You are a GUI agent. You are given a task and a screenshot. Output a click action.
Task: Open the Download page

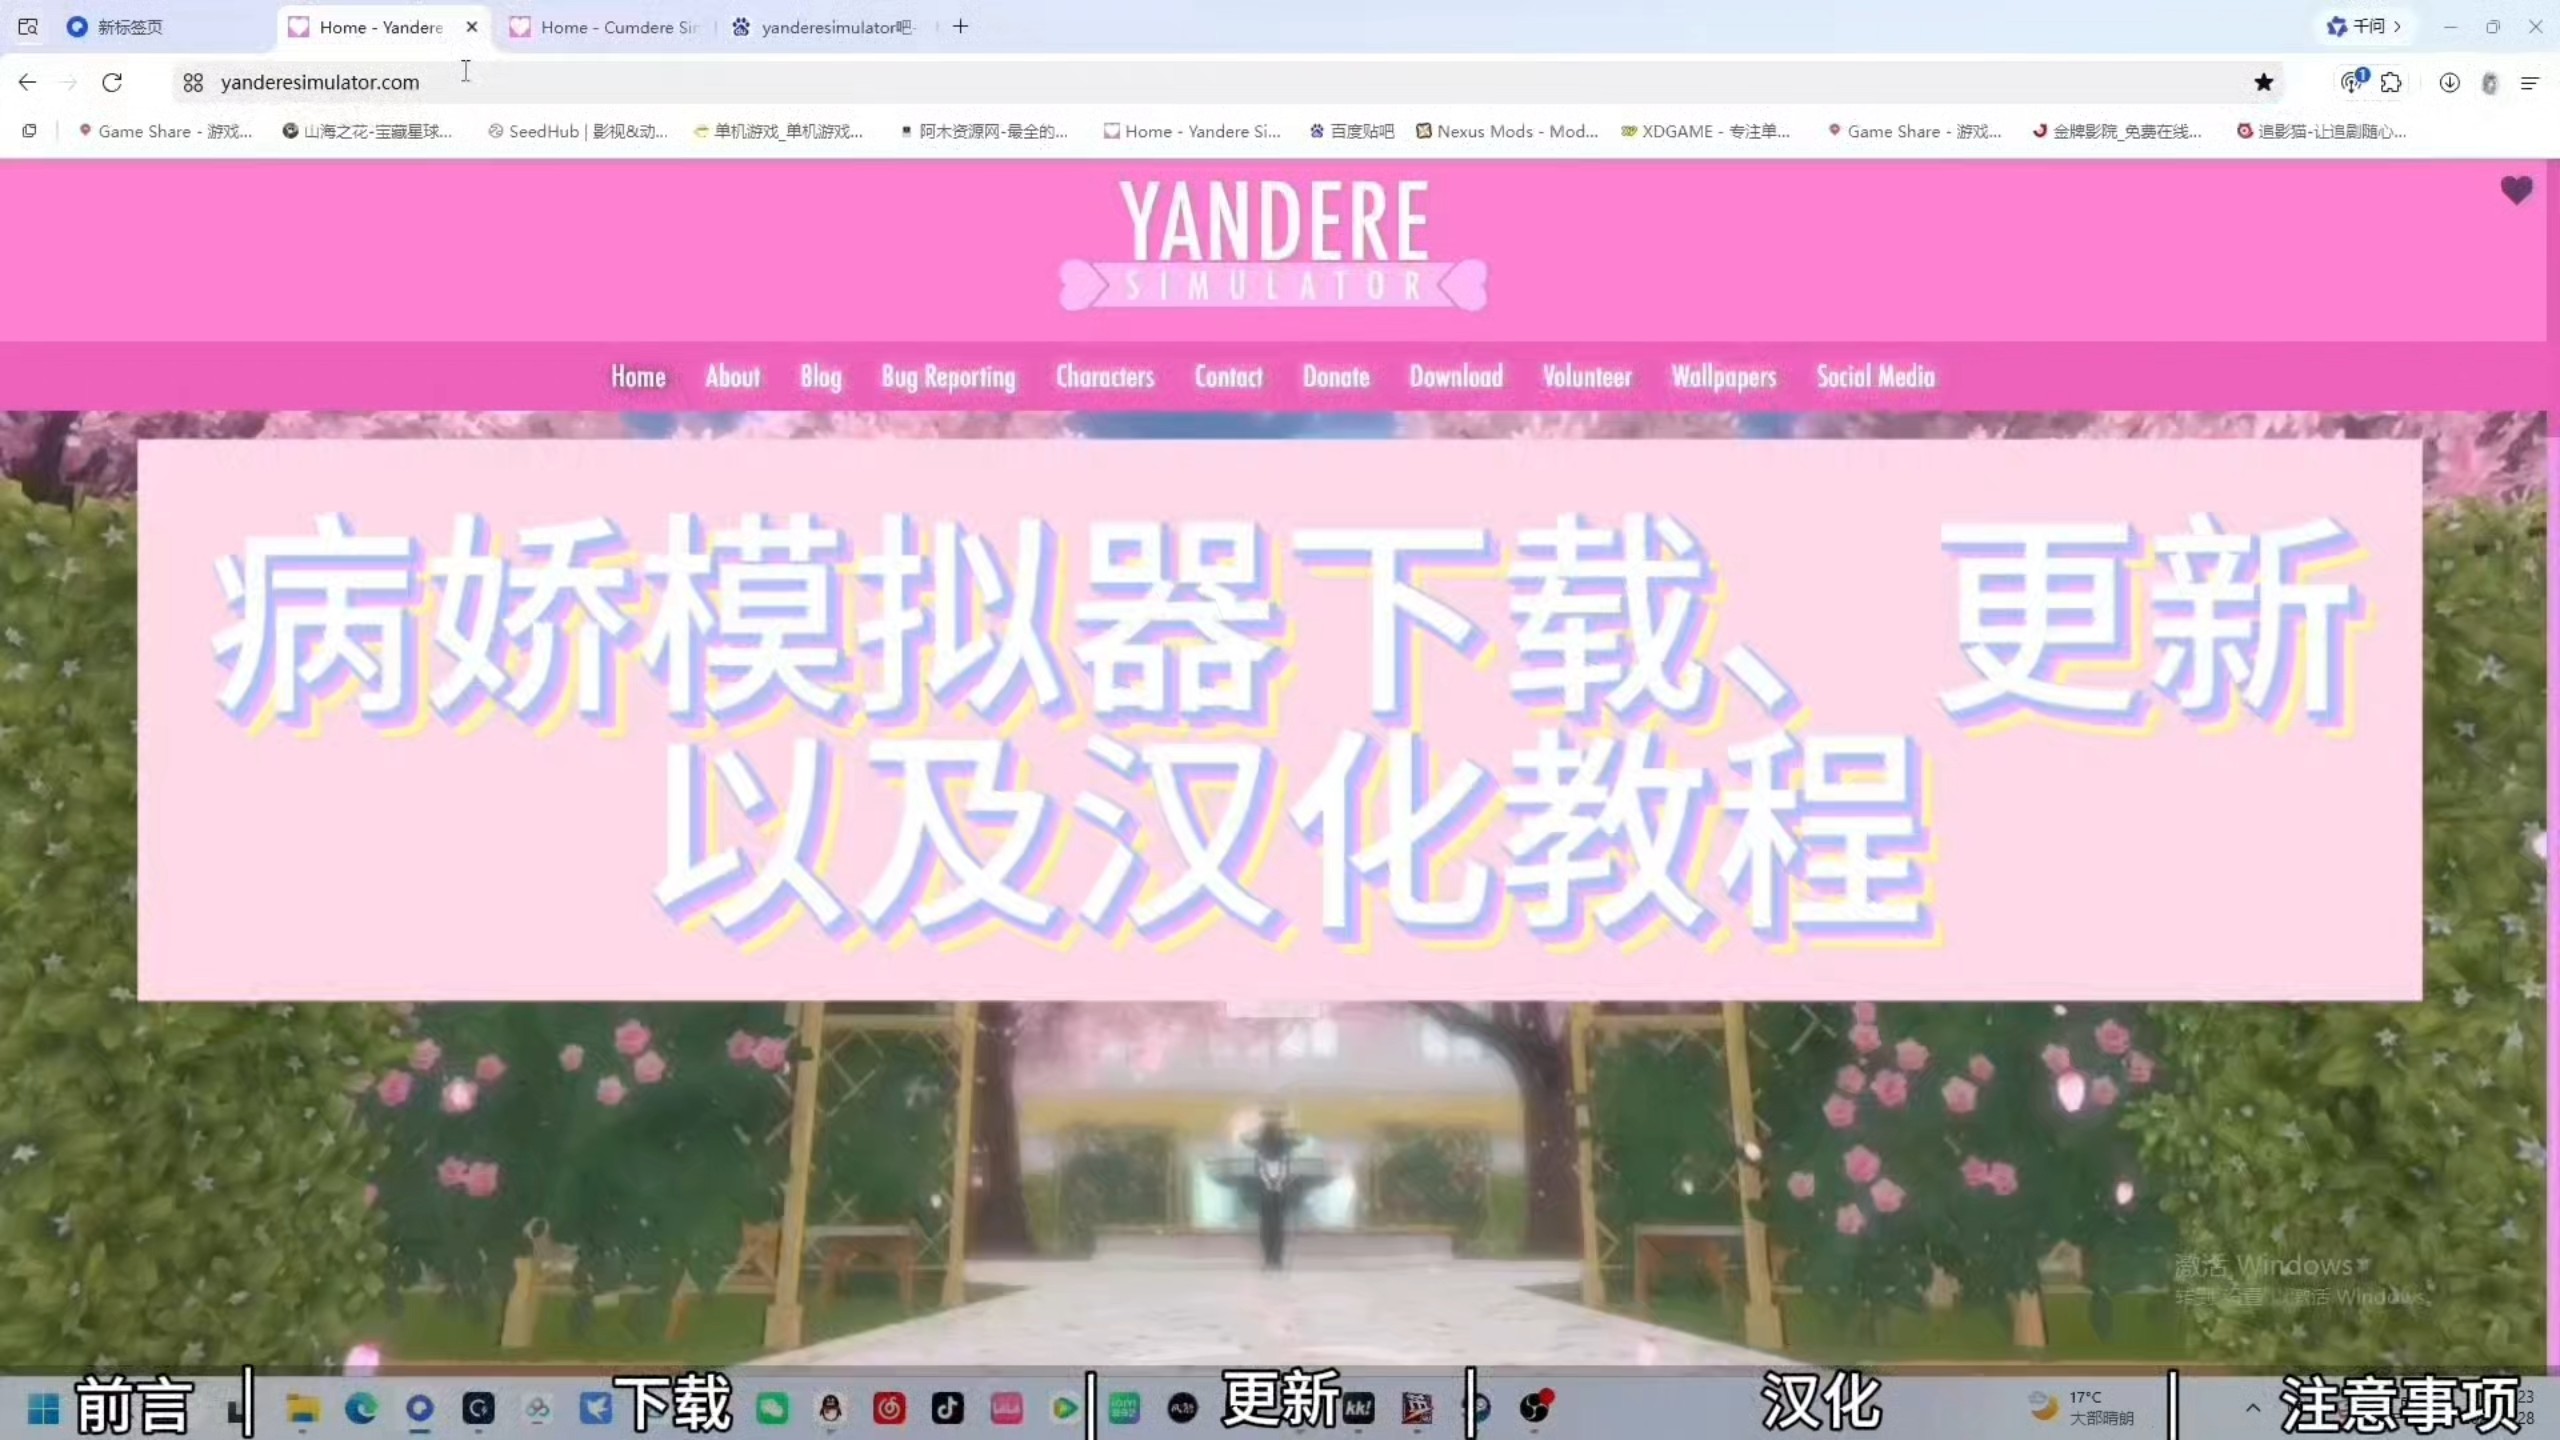point(1456,377)
